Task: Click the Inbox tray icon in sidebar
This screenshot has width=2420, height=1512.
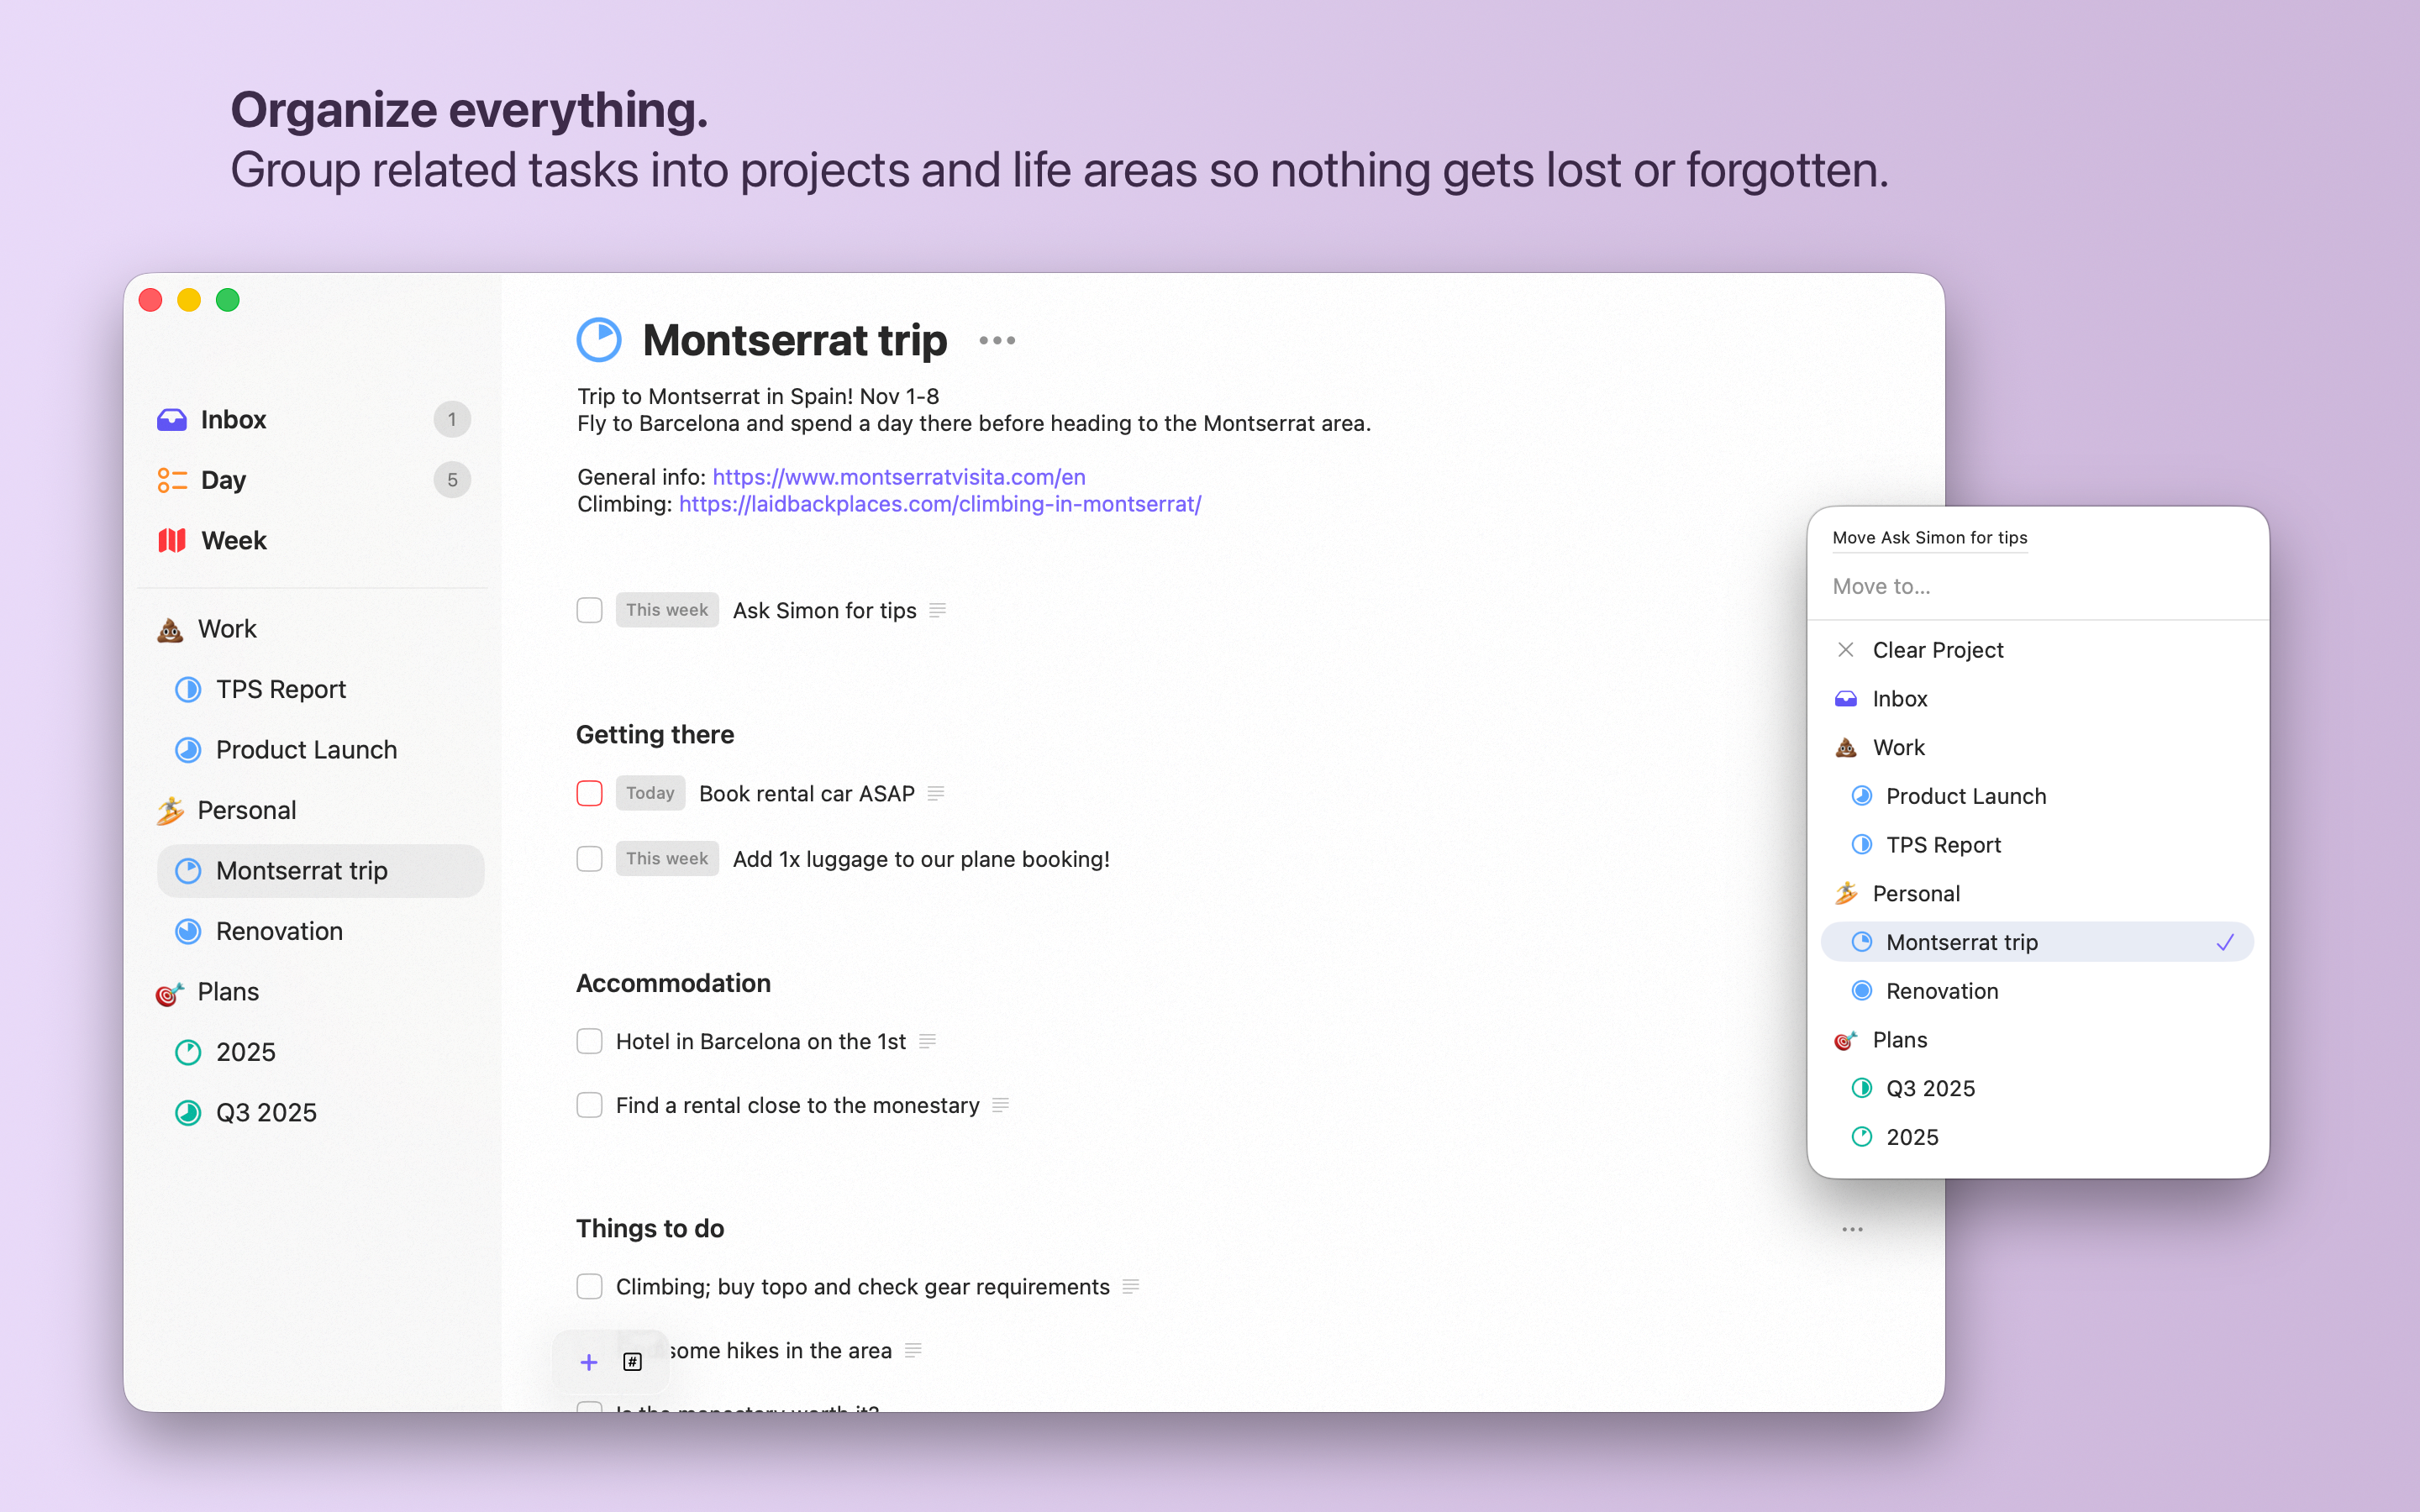Action: click(172, 419)
